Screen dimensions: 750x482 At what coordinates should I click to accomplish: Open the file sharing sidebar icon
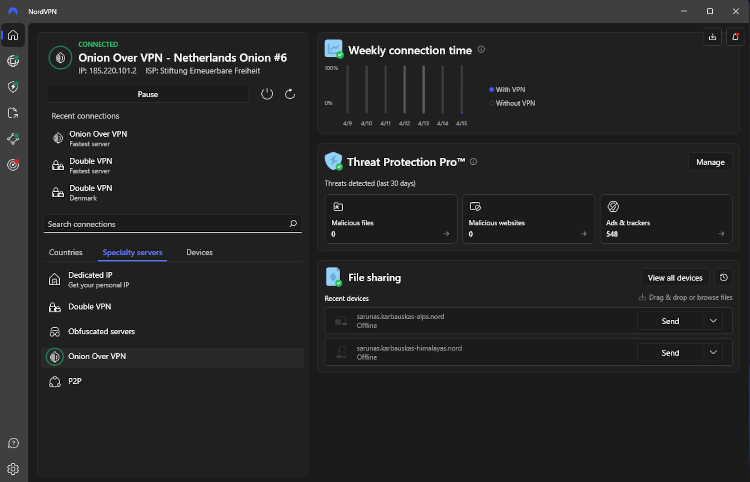[13, 113]
